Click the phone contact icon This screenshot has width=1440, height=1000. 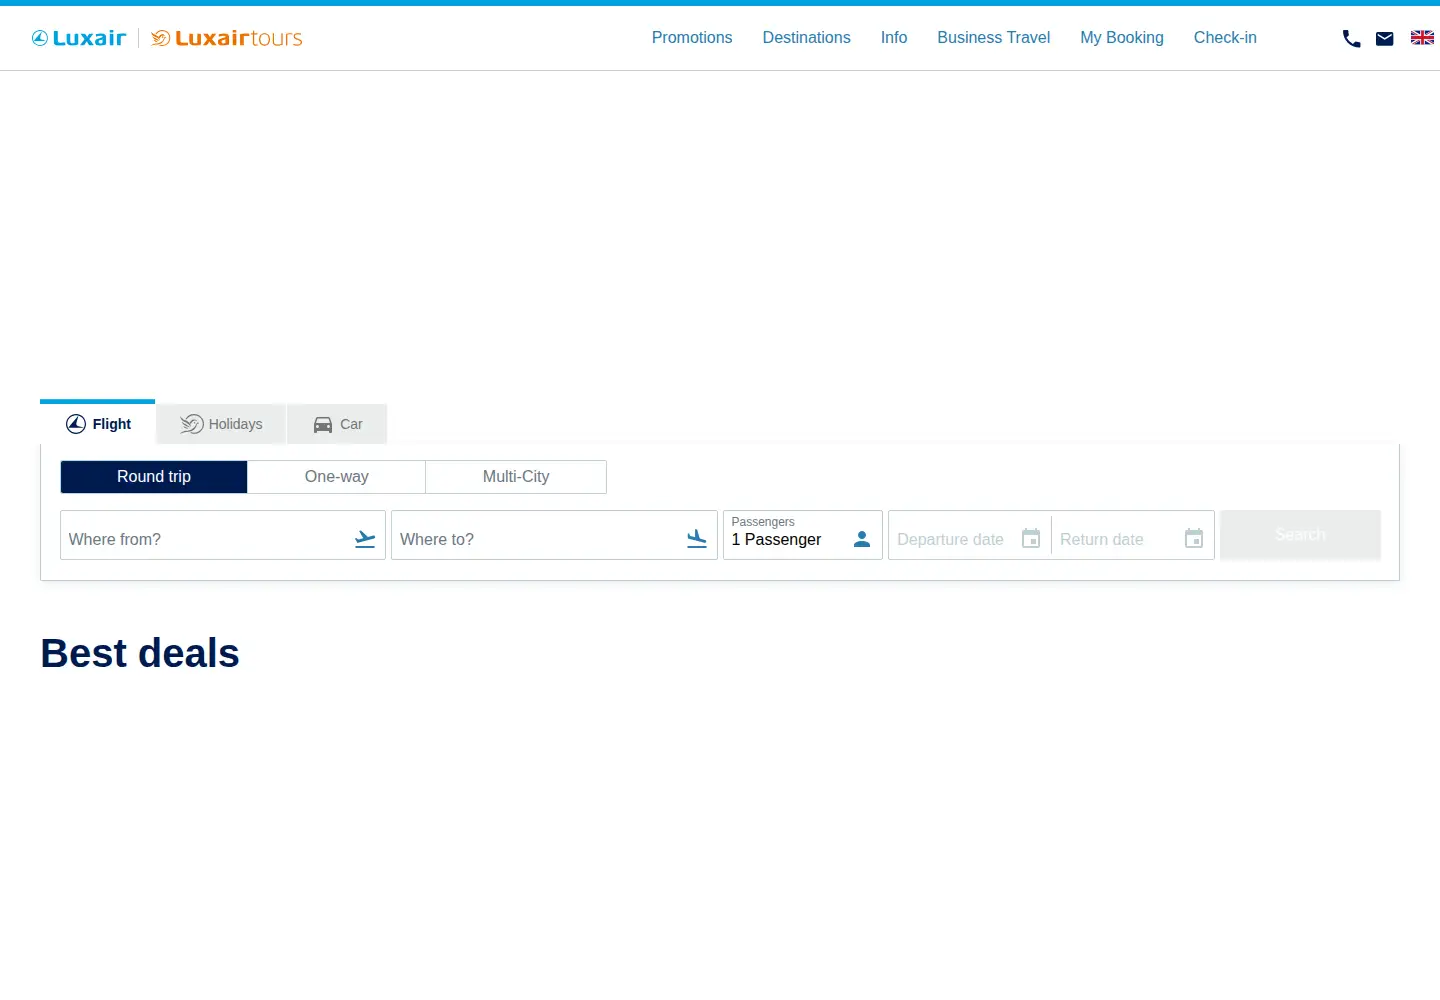(1351, 39)
